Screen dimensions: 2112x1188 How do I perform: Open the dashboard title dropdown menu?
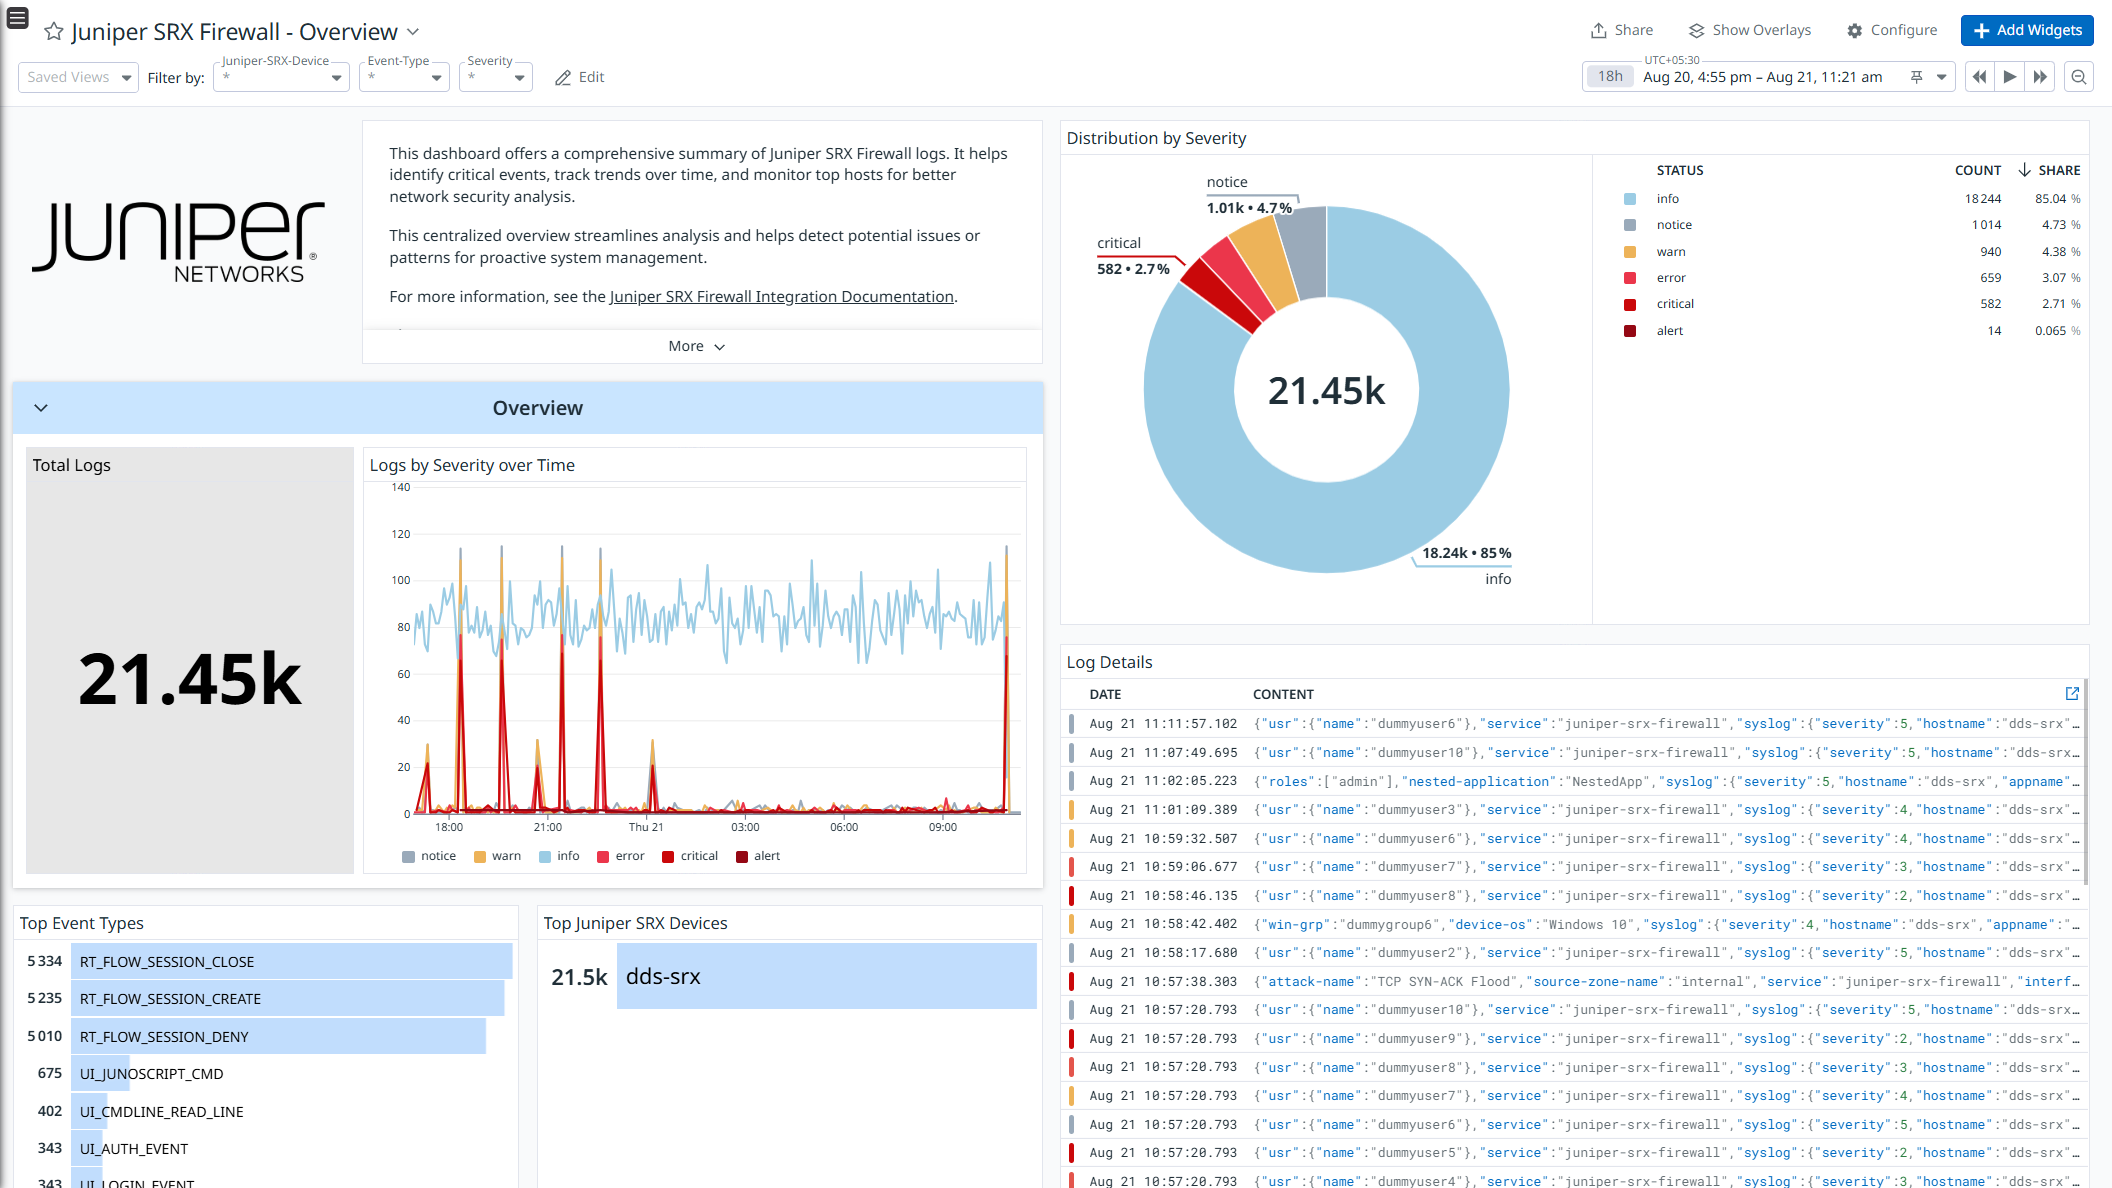tap(413, 32)
